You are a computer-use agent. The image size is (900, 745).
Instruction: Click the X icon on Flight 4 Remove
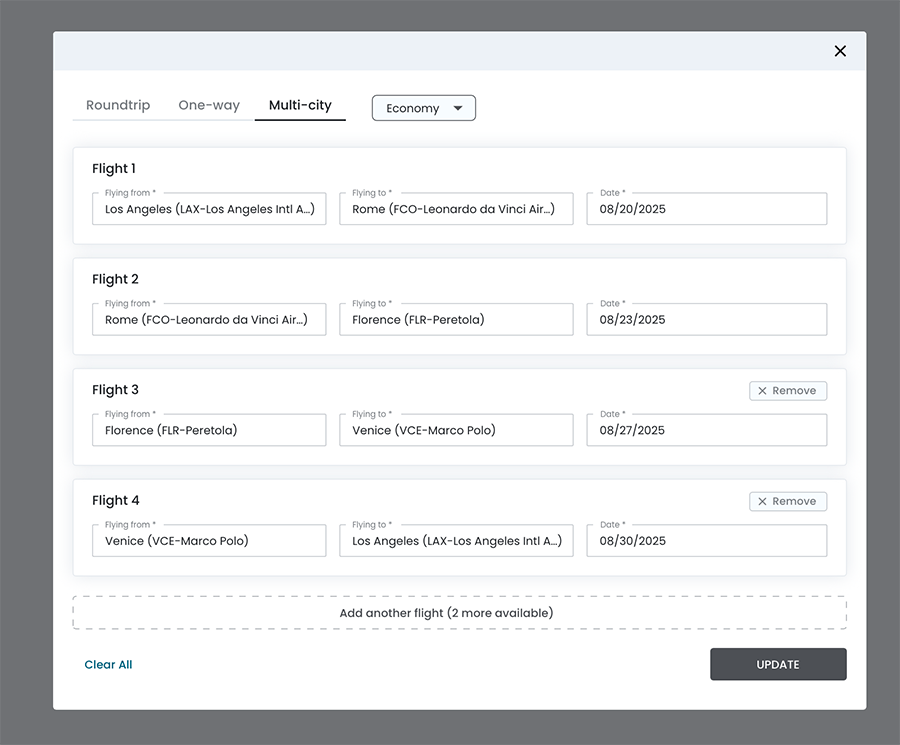763,502
